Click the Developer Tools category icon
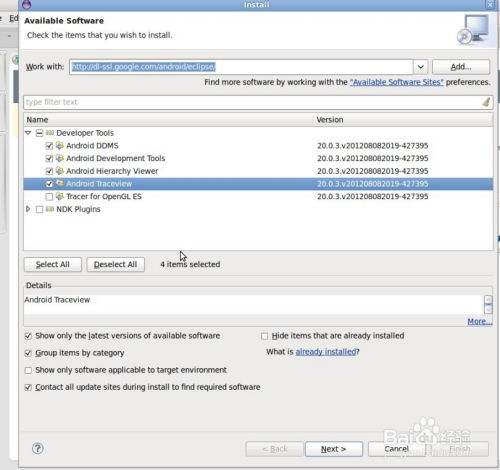This screenshot has height=470, width=500. point(50,133)
